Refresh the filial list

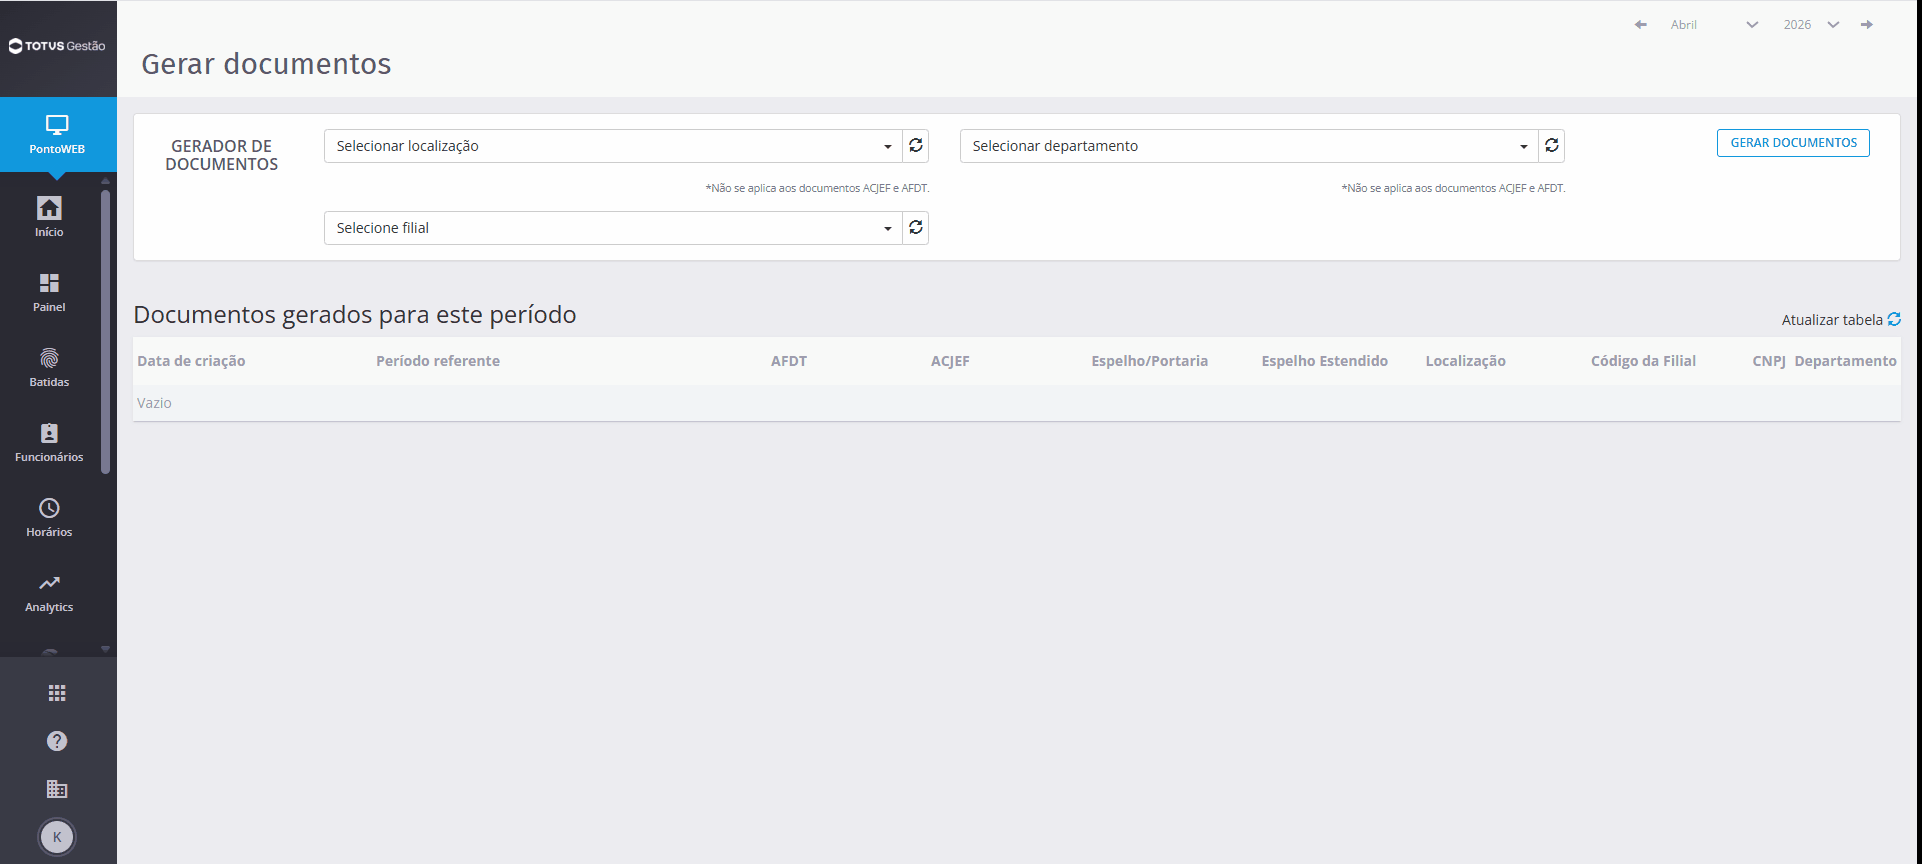(916, 228)
